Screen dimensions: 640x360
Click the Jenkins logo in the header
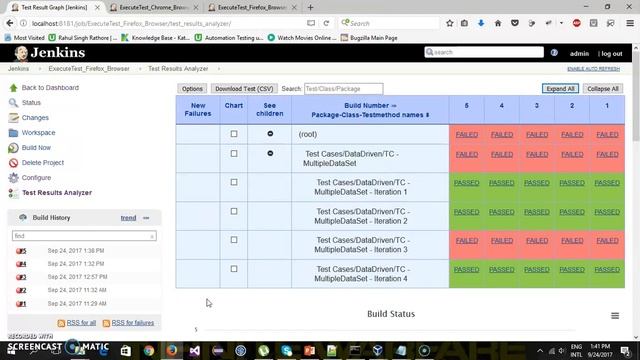(49, 53)
